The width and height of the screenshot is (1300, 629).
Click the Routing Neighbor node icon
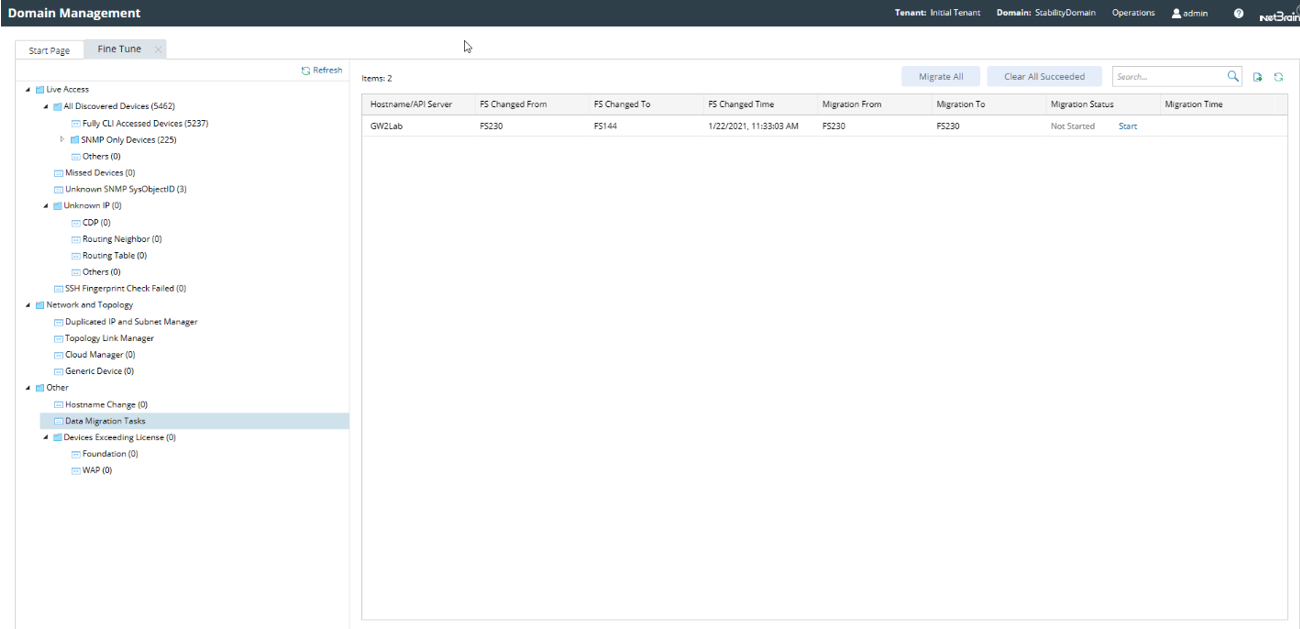coord(76,239)
